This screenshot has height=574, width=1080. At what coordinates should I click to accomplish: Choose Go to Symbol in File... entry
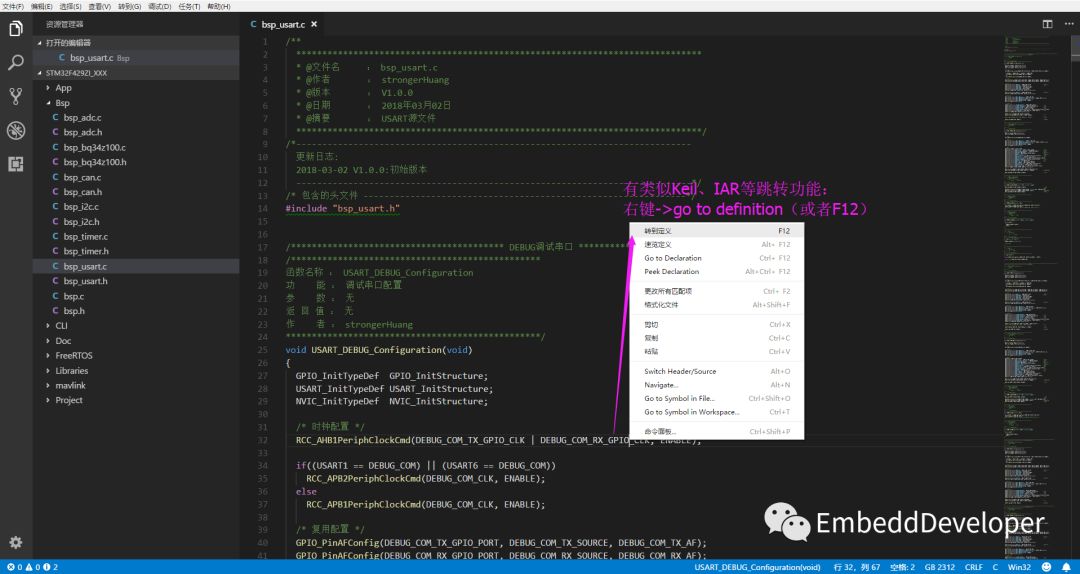pos(716,398)
